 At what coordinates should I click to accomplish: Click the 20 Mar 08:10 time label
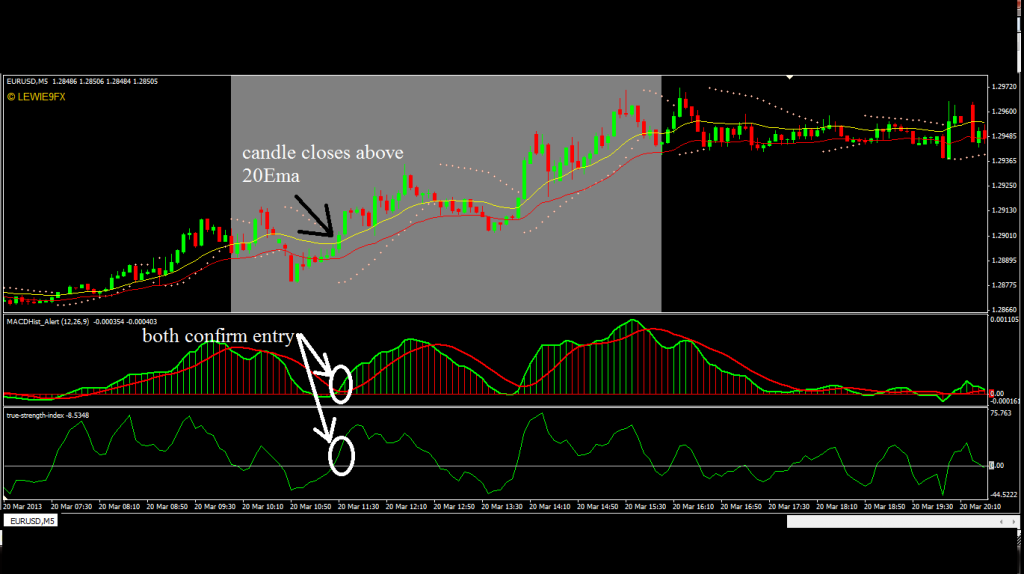(x=119, y=506)
